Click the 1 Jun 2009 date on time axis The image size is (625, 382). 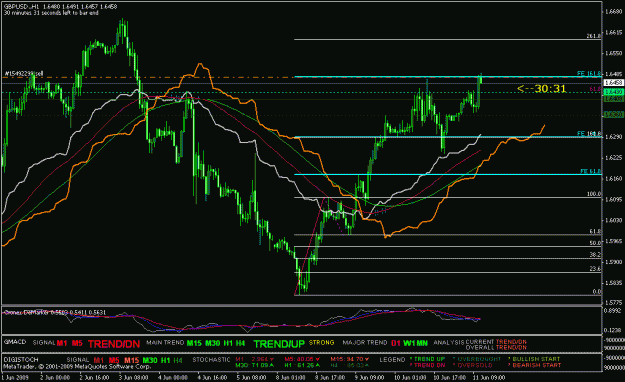pos(16,377)
